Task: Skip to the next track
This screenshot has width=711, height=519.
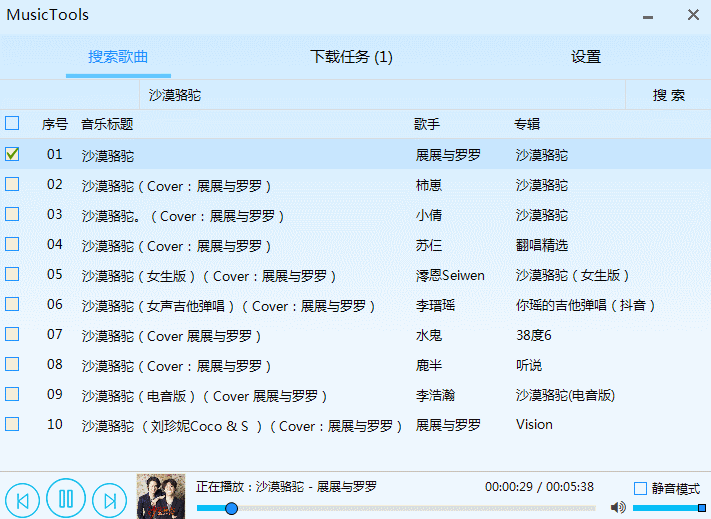Action: [x=109, y=498]
